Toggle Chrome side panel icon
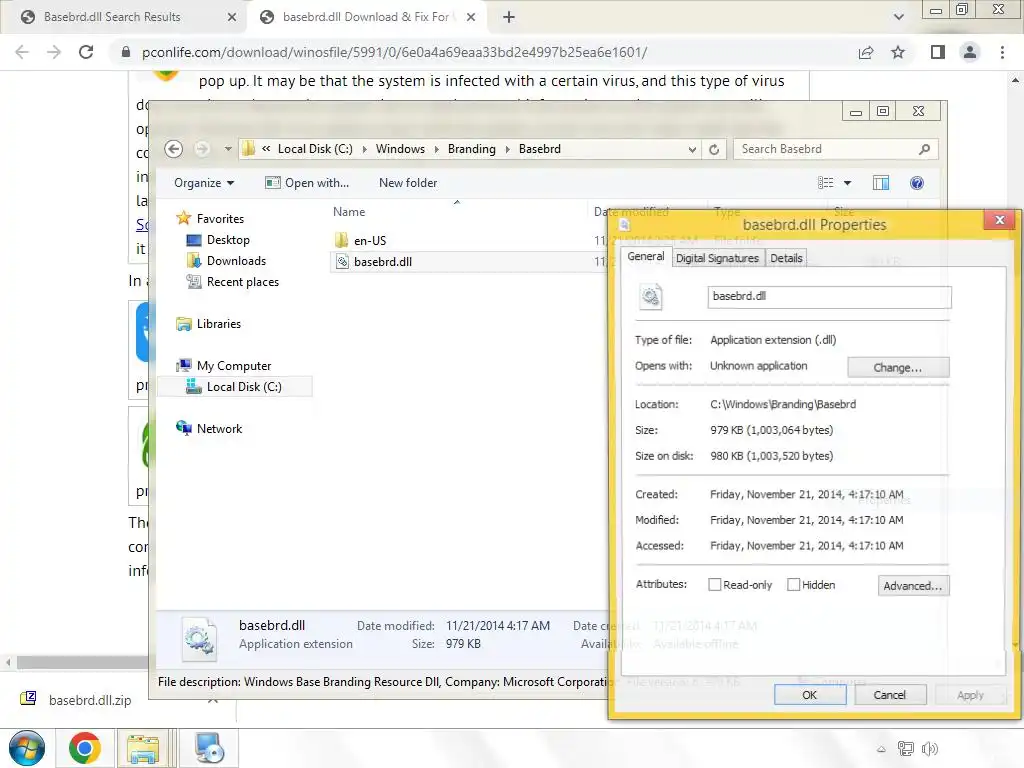The image size is (1024, 768). click(937, 52)
